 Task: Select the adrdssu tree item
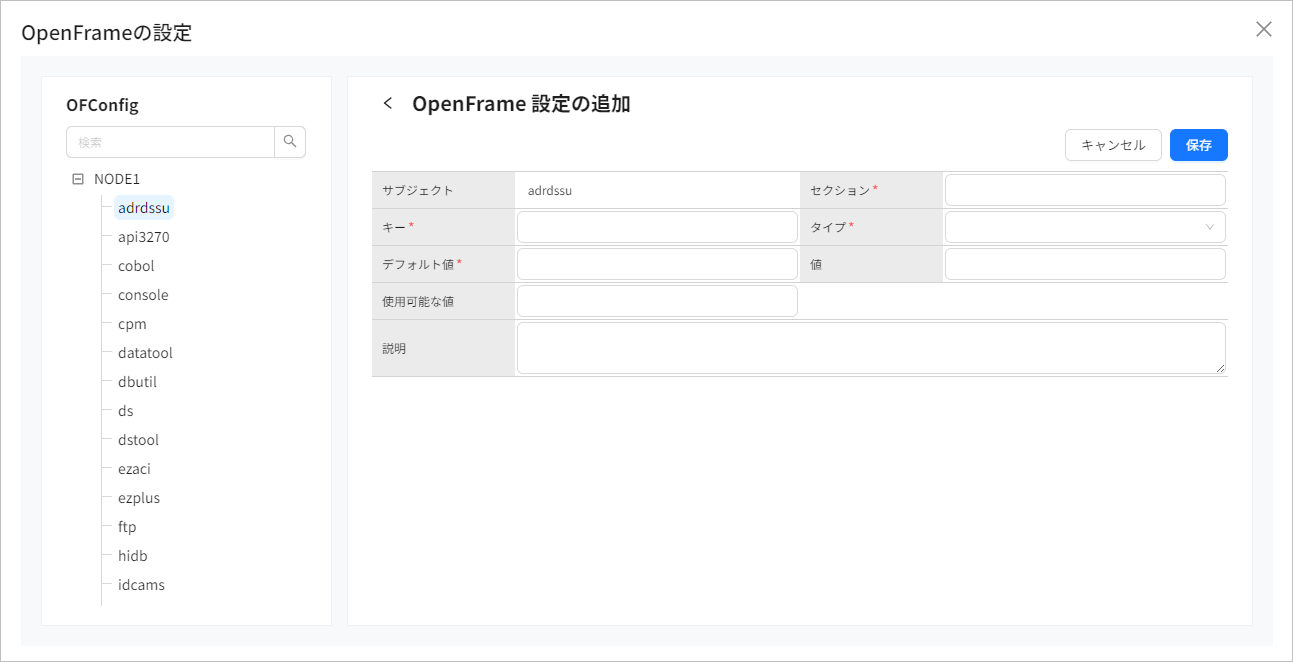tap(143, 207)
